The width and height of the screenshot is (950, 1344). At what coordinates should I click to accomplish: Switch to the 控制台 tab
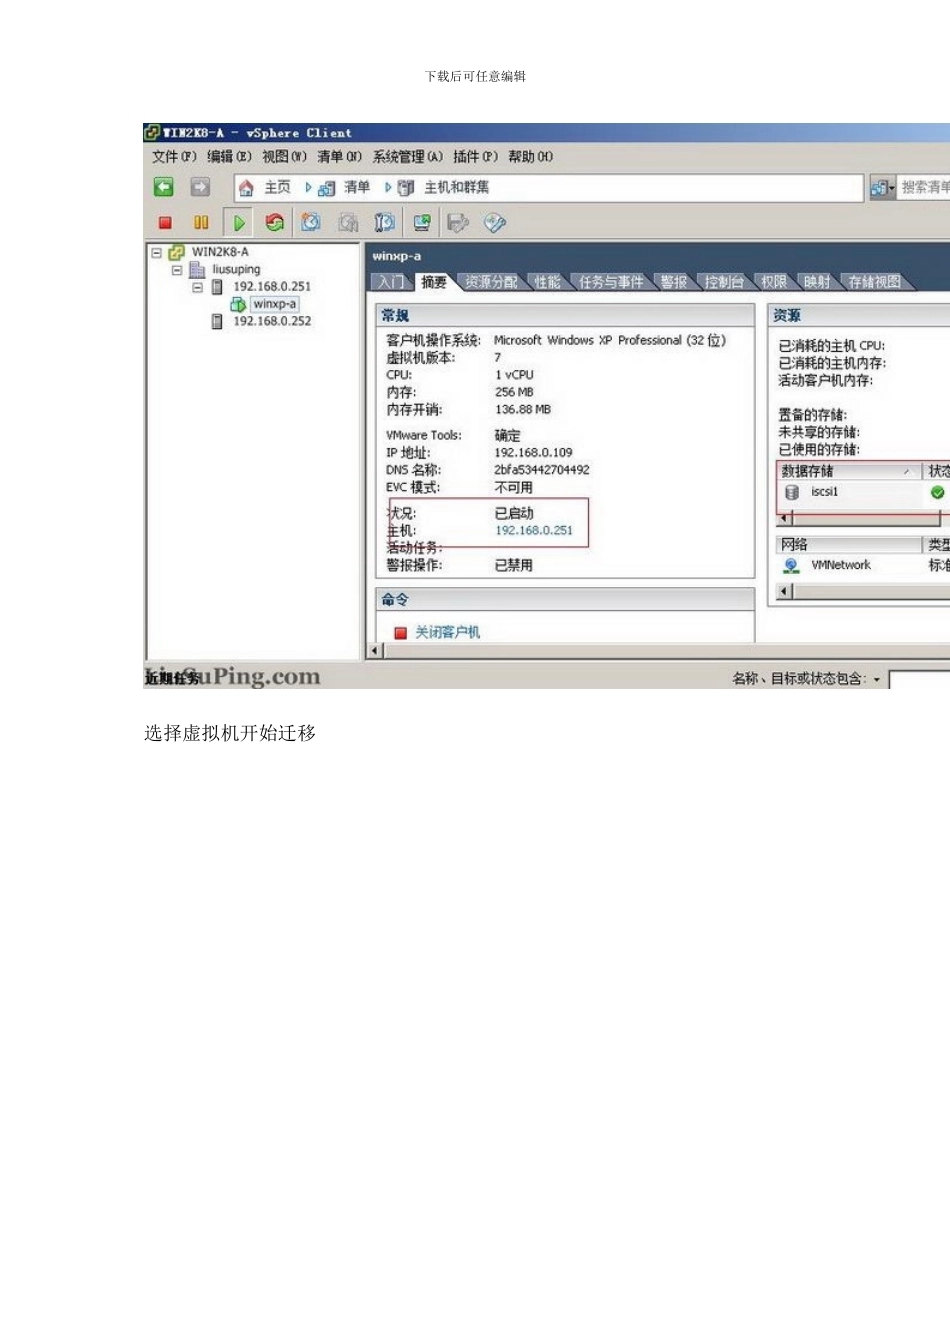pyautogui.click(x=724, y=282)
